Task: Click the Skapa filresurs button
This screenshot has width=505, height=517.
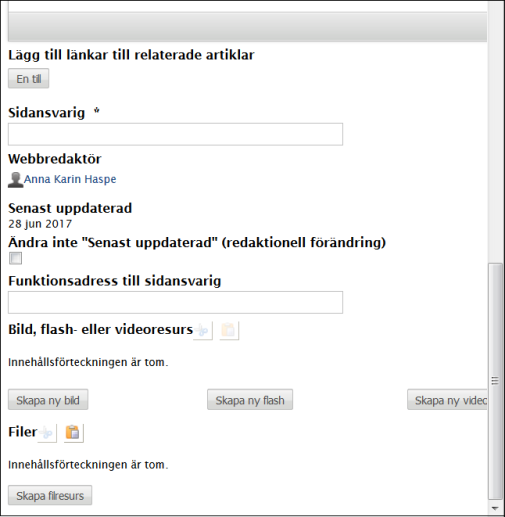Action: pyautogui.click(x=50, y=495)
